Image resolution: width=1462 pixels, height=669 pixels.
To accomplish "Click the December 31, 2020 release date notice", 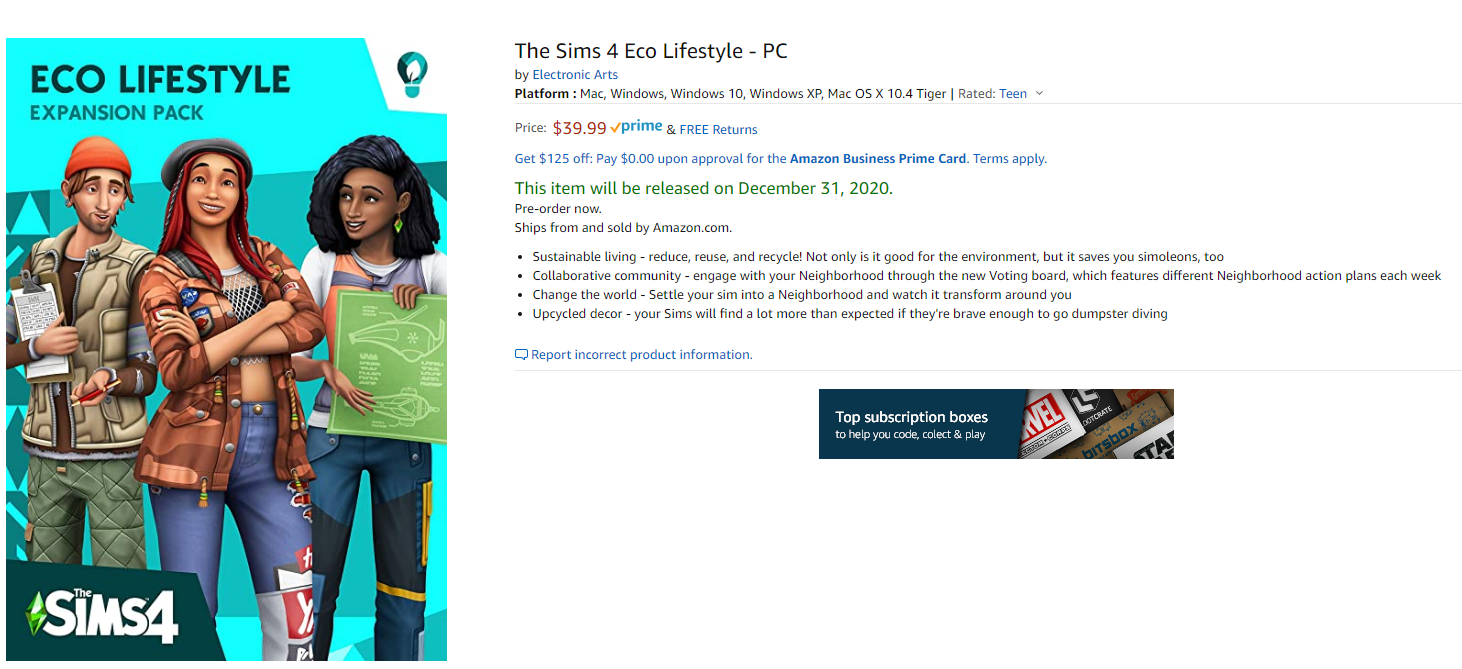I will click(703, 188).
